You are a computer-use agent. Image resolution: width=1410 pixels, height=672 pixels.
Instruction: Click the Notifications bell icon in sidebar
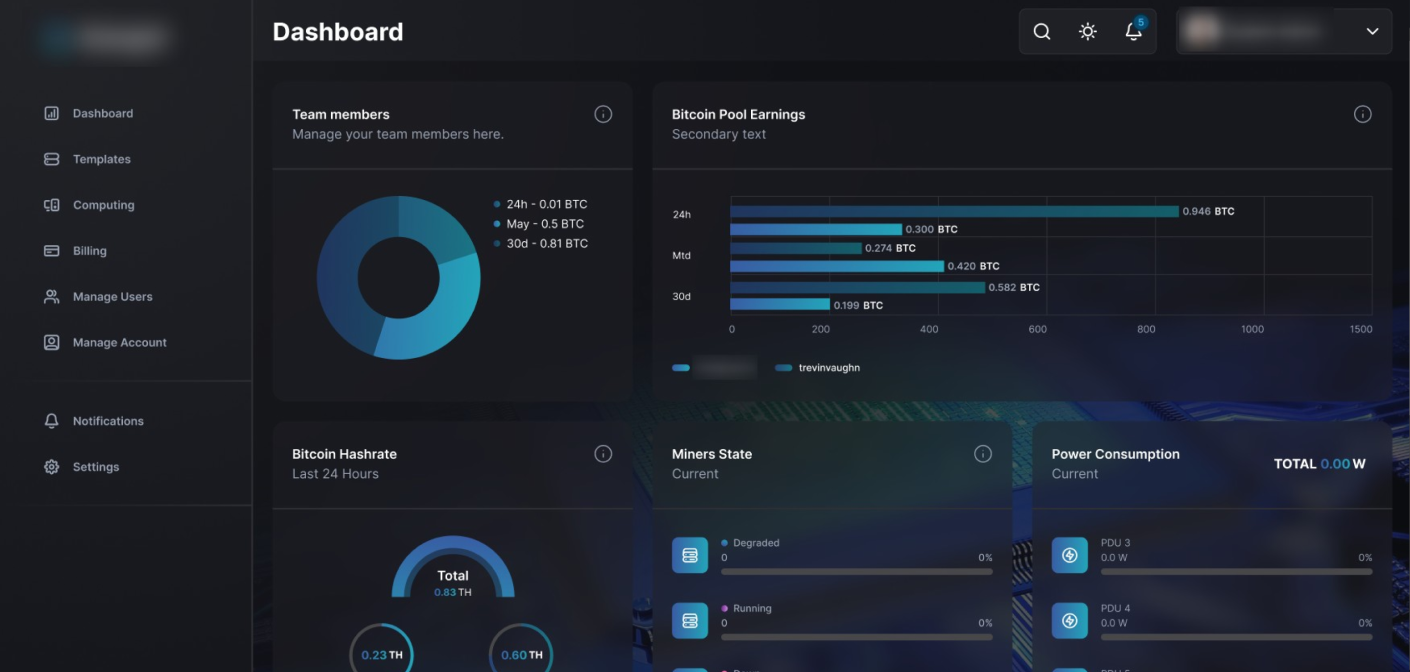(x=52, y=421)
